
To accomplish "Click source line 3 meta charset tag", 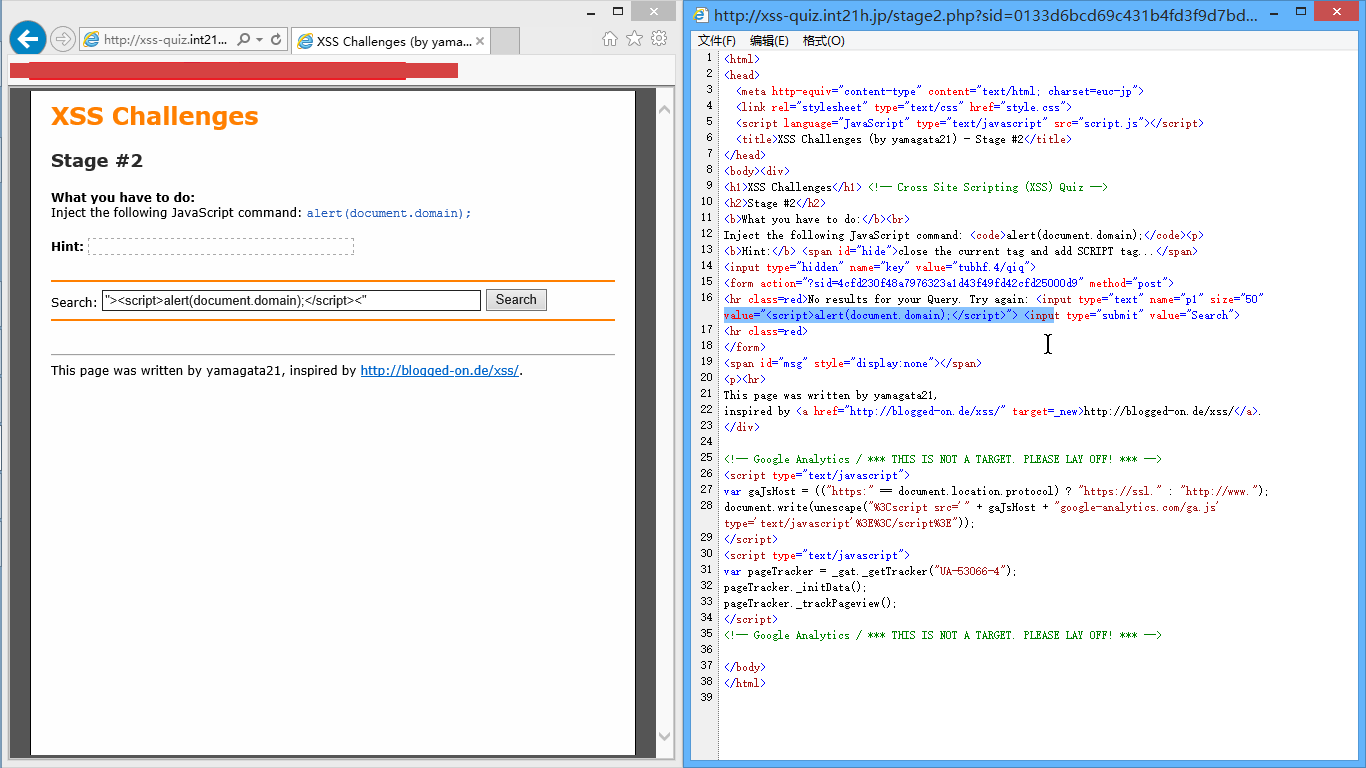I will (x=939, y=91).
